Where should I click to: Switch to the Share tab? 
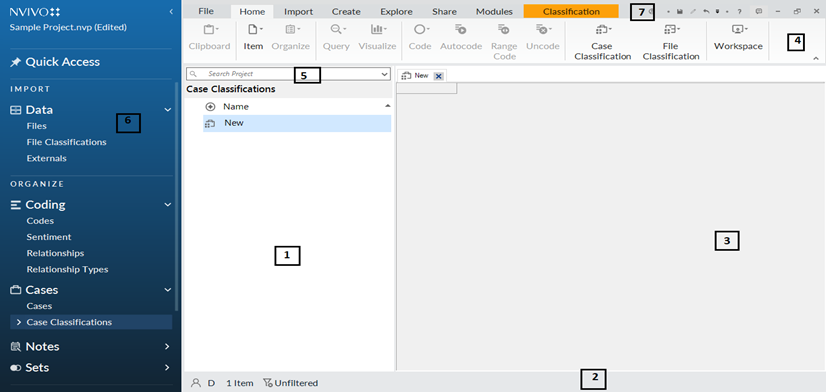[444, 12]
